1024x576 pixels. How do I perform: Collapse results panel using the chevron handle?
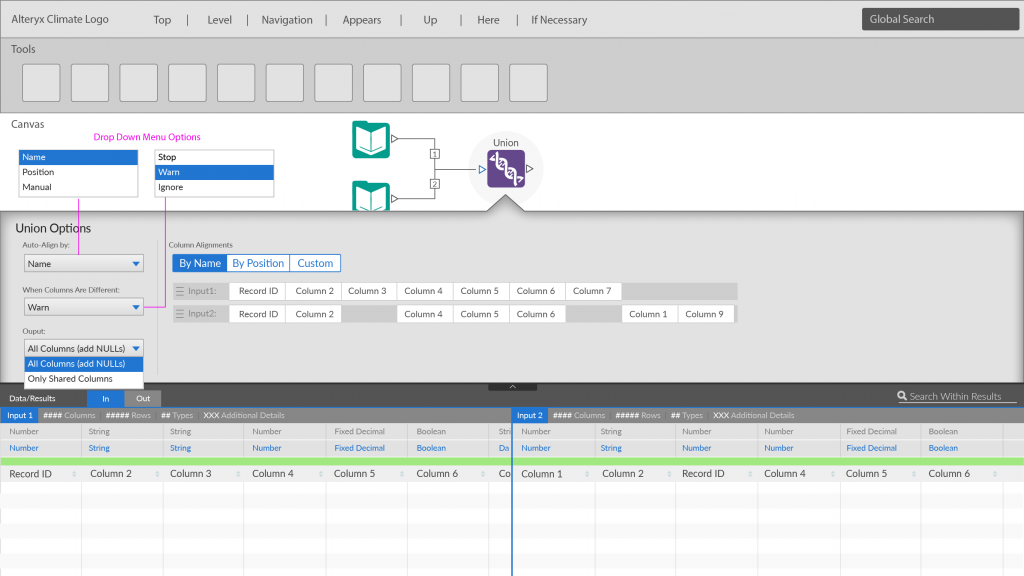[x=512, y=386]
